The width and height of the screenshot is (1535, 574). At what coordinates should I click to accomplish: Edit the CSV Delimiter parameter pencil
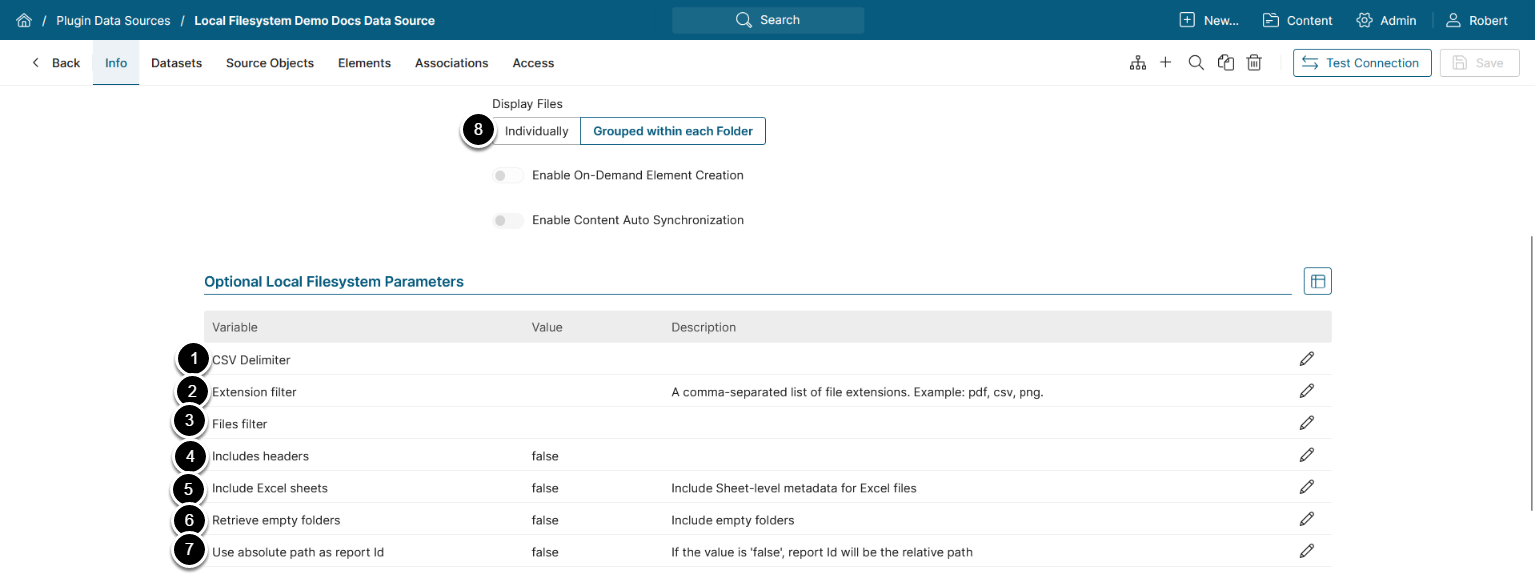pyautogui.click(x=1306, y=359)
